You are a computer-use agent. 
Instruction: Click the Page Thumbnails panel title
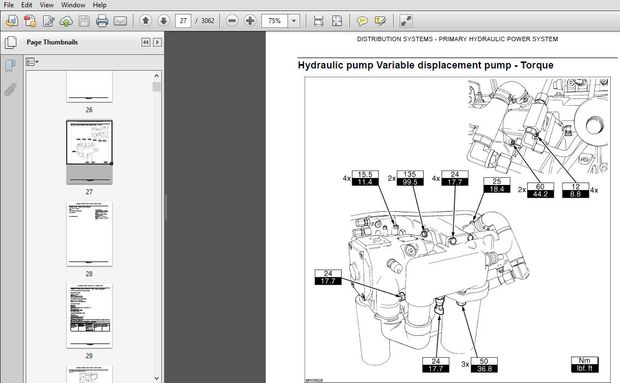[x=52, y=42]
